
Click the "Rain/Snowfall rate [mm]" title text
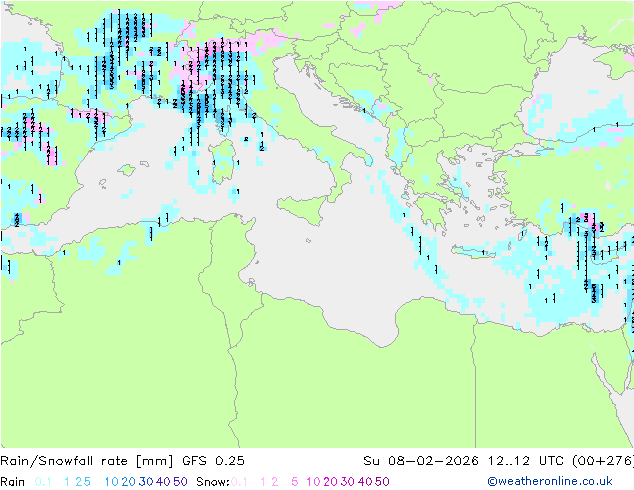(87, 461)
